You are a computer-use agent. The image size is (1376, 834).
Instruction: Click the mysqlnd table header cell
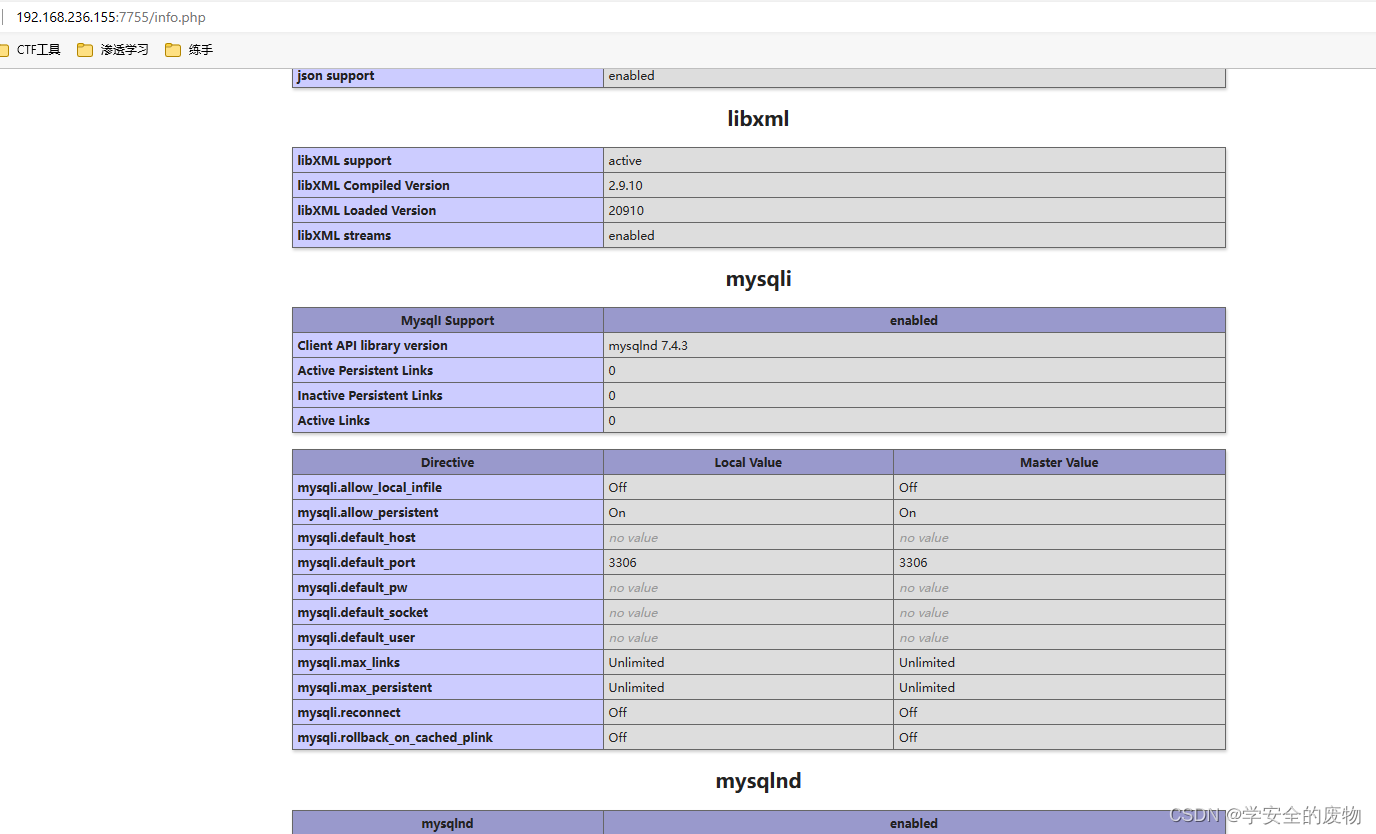448,823
